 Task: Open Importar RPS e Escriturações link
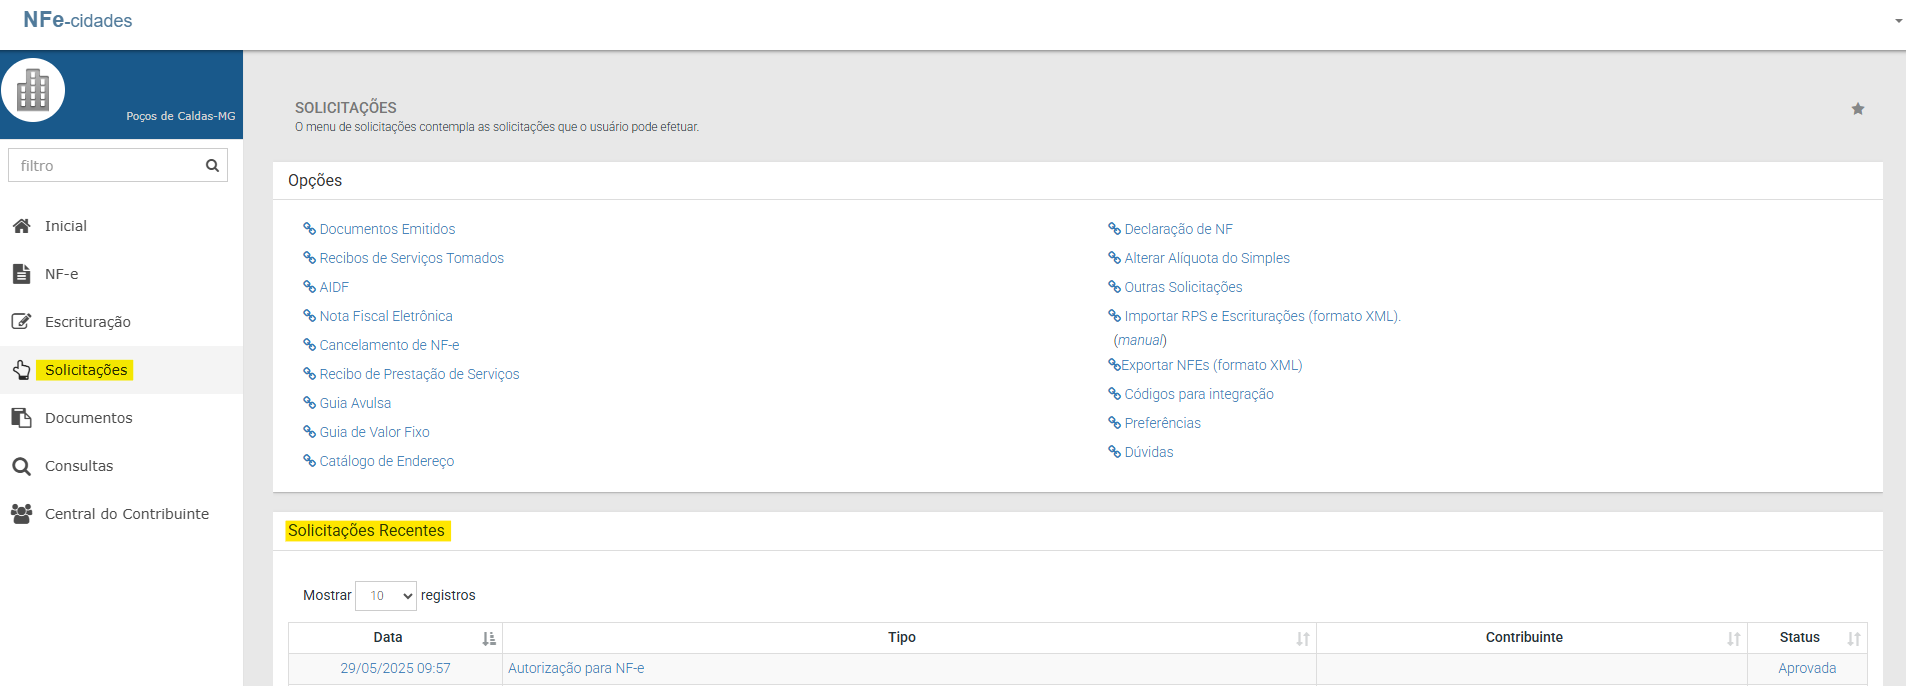click(x=1262, y=316)
